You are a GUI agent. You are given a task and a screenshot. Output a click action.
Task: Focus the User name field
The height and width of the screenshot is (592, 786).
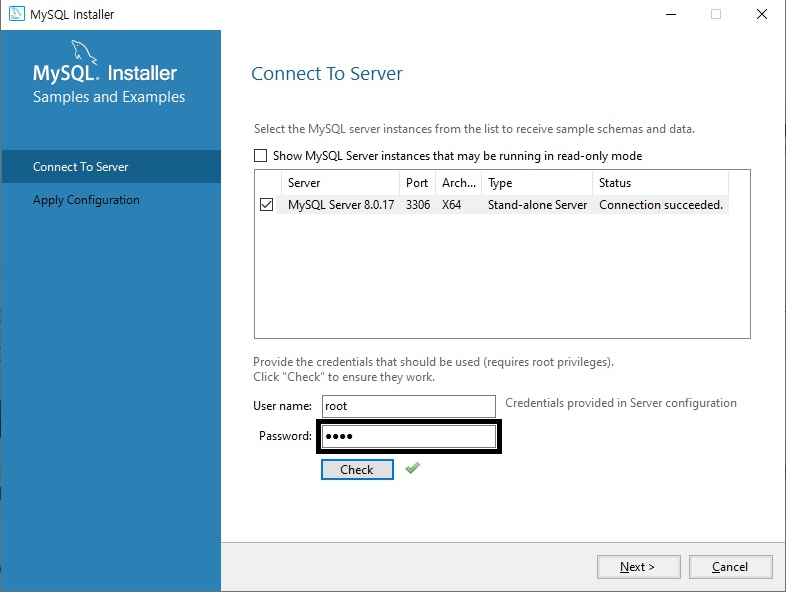pyautogui.click(x=409, y=406)
